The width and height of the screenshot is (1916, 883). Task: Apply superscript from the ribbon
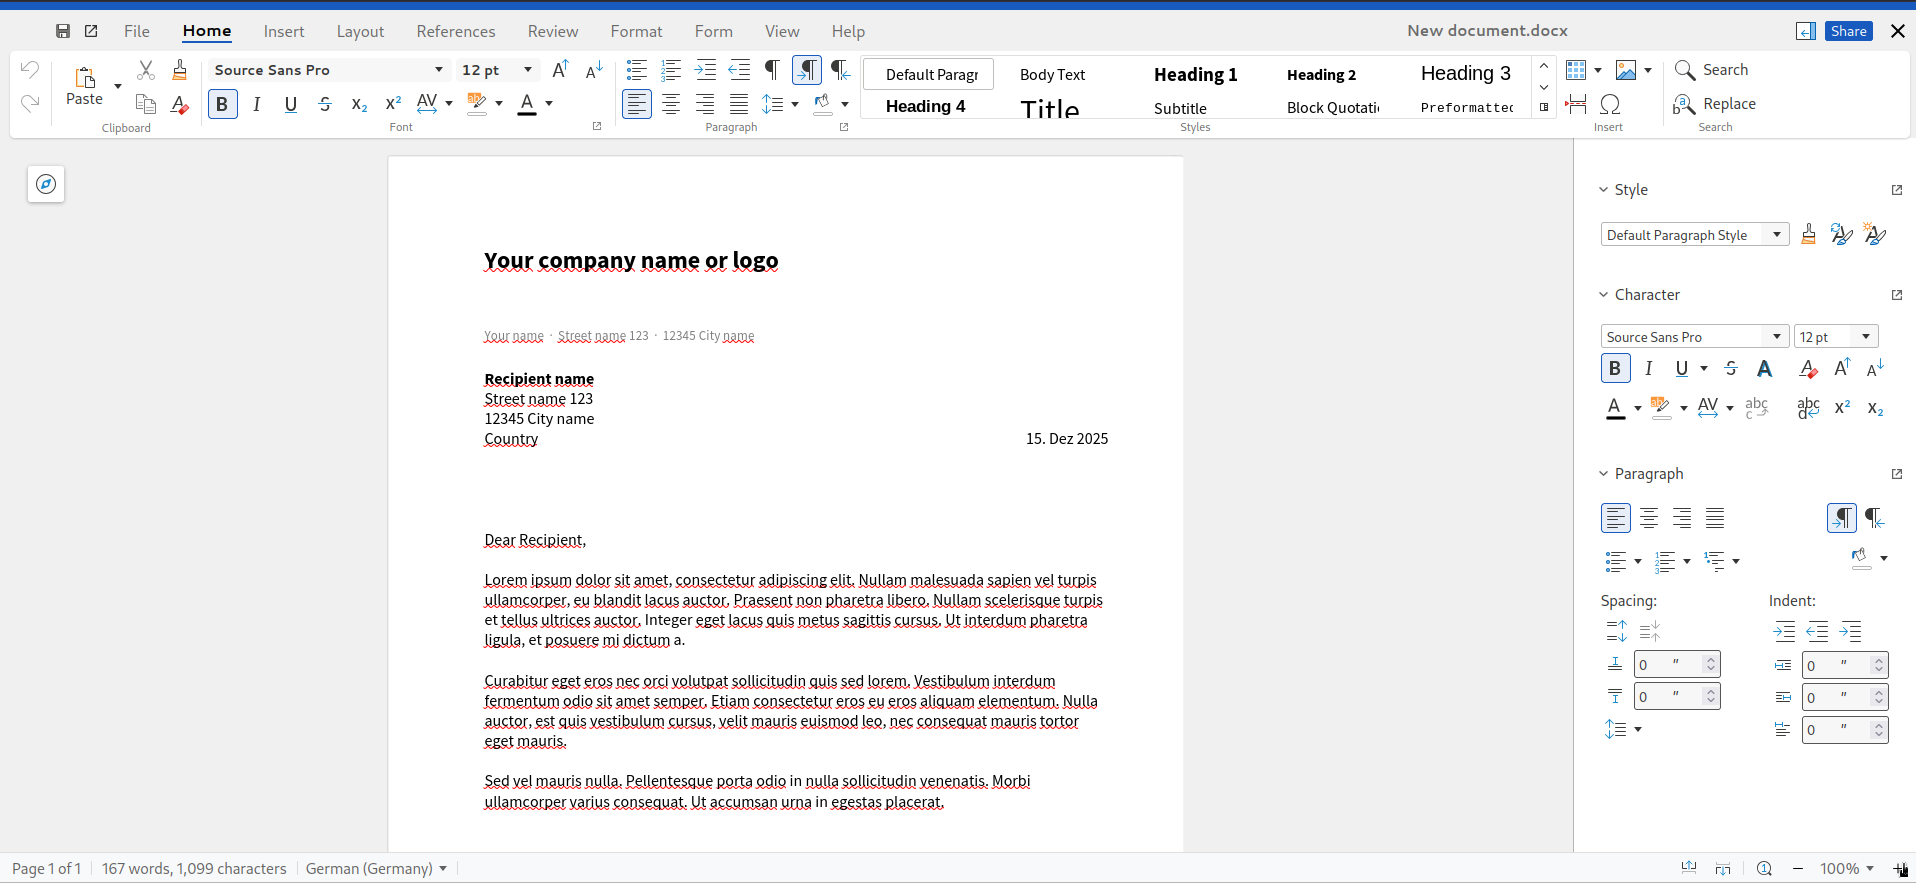click(393, 104)
